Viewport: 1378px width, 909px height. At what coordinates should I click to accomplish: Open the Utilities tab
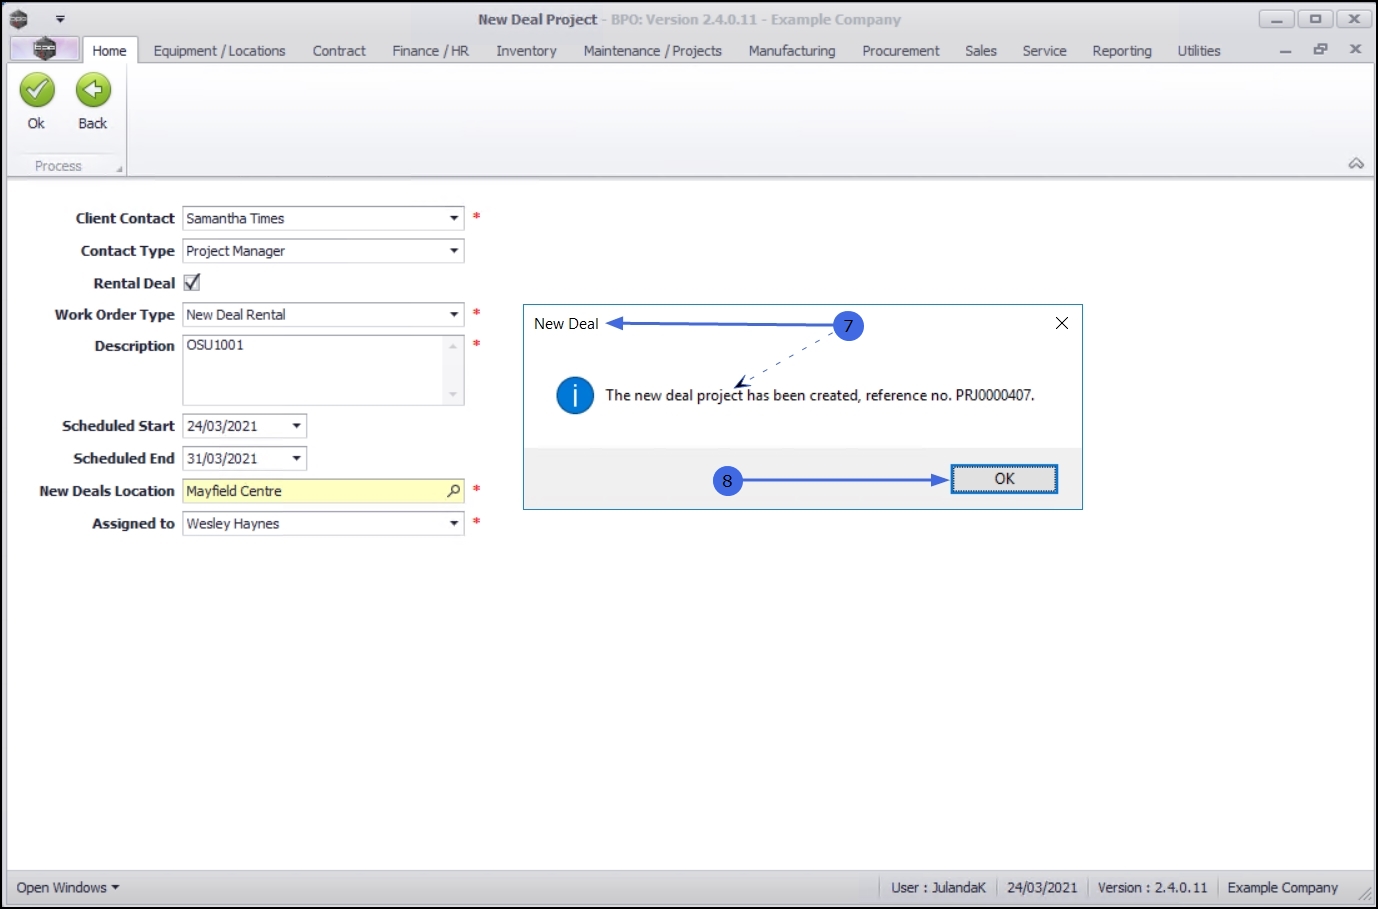pos(1199,51)
